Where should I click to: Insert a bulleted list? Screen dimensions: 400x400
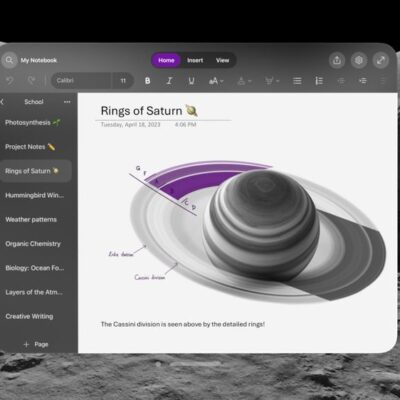coord(297,81)
